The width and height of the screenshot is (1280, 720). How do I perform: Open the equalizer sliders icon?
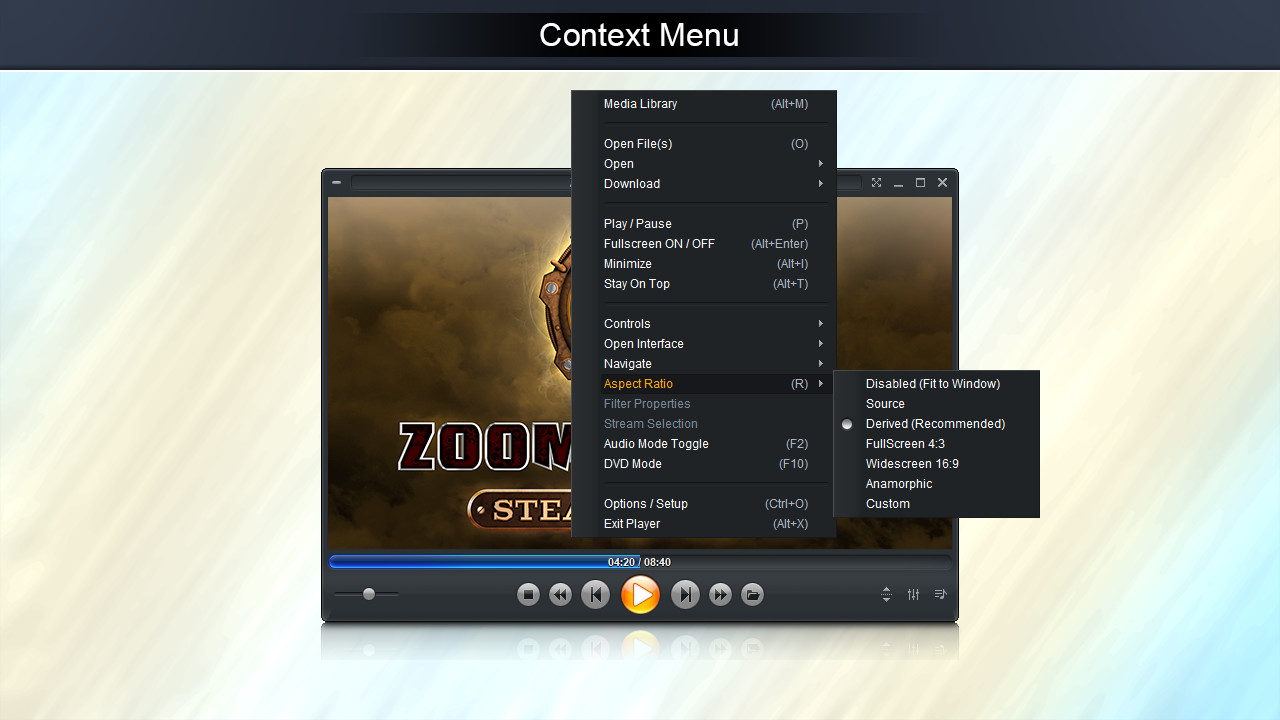click(913, 595)
